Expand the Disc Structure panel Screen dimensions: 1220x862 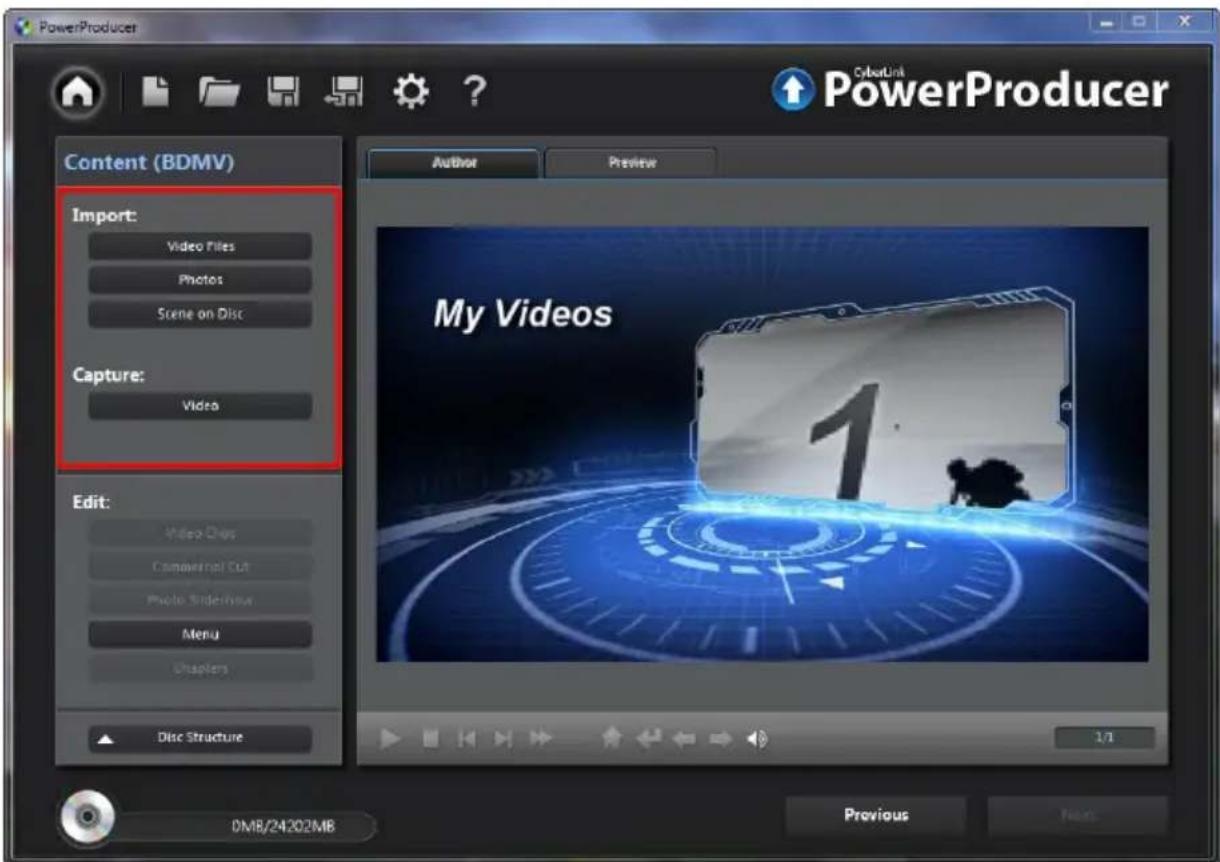click(200, 739)
